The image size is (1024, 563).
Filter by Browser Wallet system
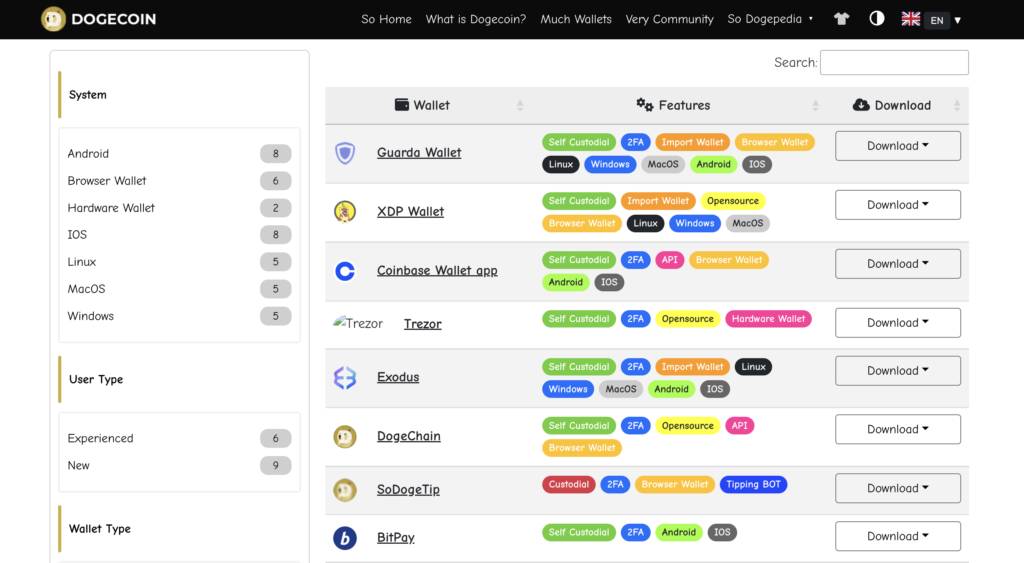pyautogui.click(x=179, y=181)
